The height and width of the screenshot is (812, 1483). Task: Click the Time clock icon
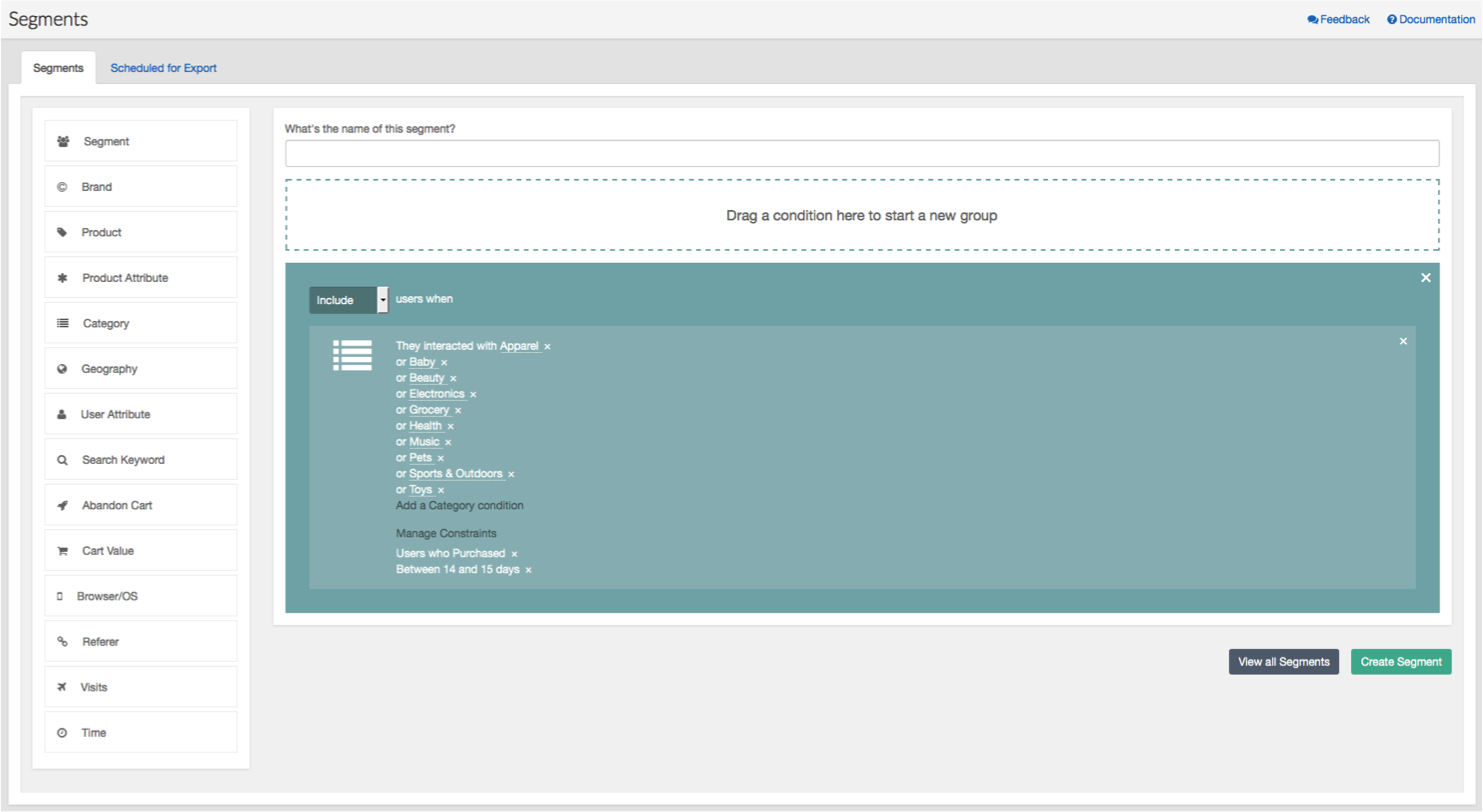[62, 733]
